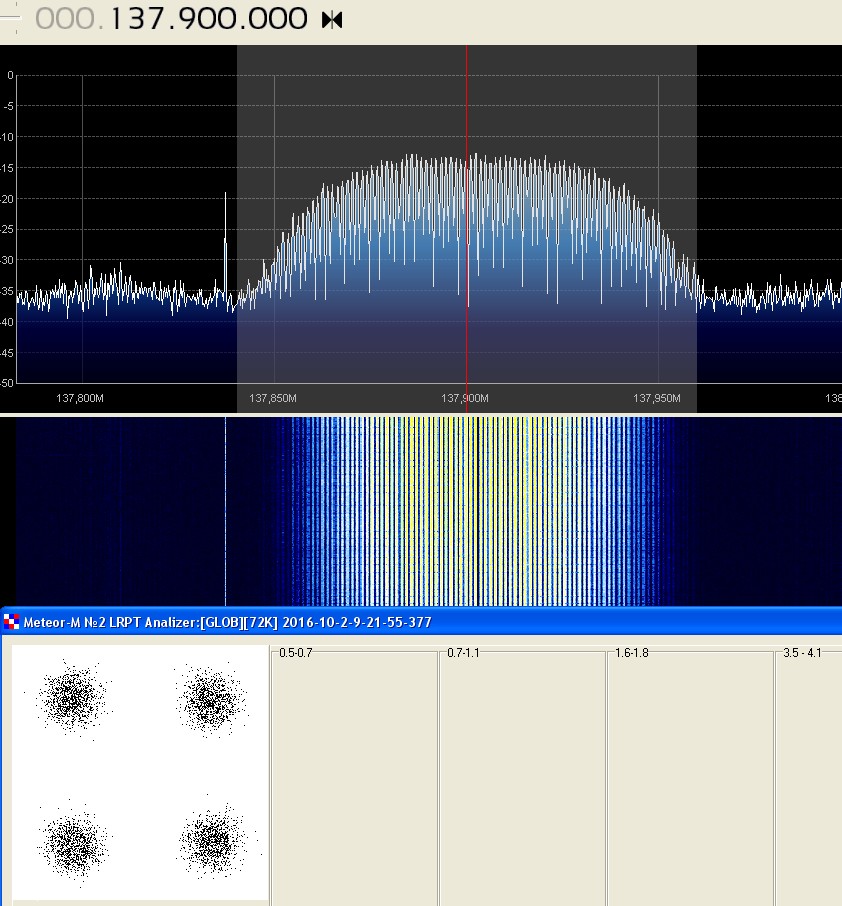Click the 137,850M frequency axis label
Viewport: 842px width, 906px height.
(273, 398)
